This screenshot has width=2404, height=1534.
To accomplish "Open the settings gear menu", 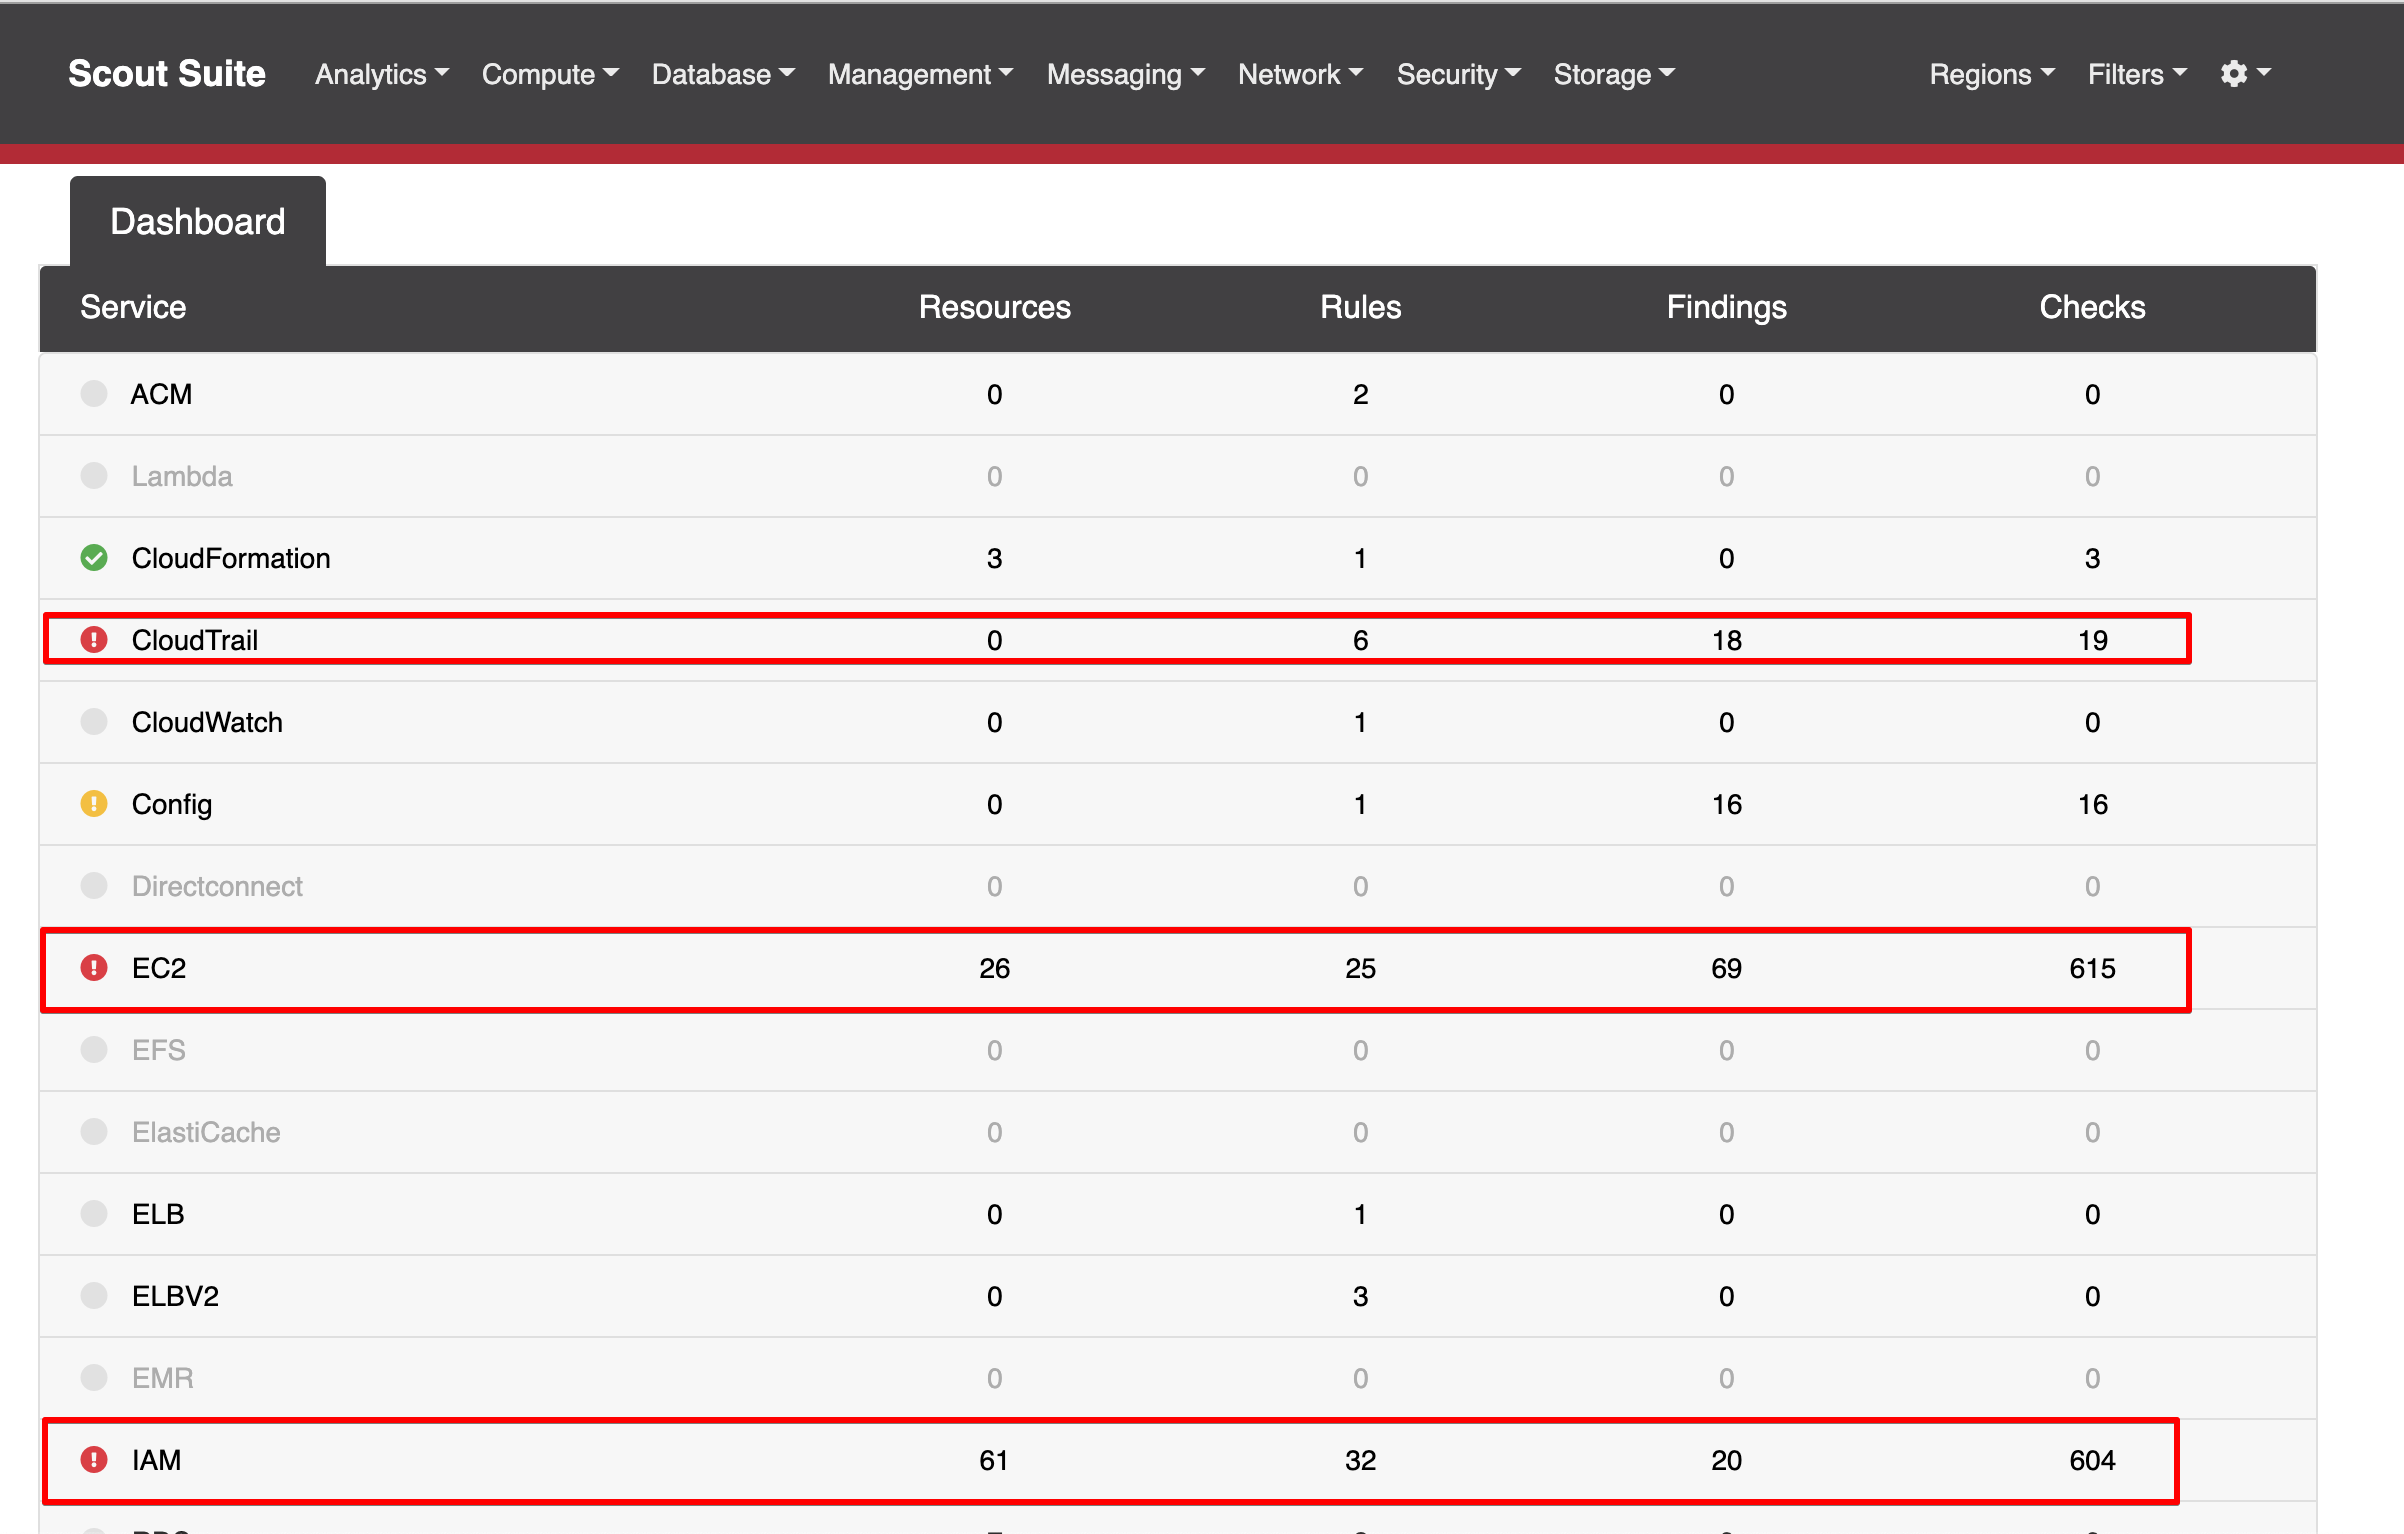I will (2245, 74).
